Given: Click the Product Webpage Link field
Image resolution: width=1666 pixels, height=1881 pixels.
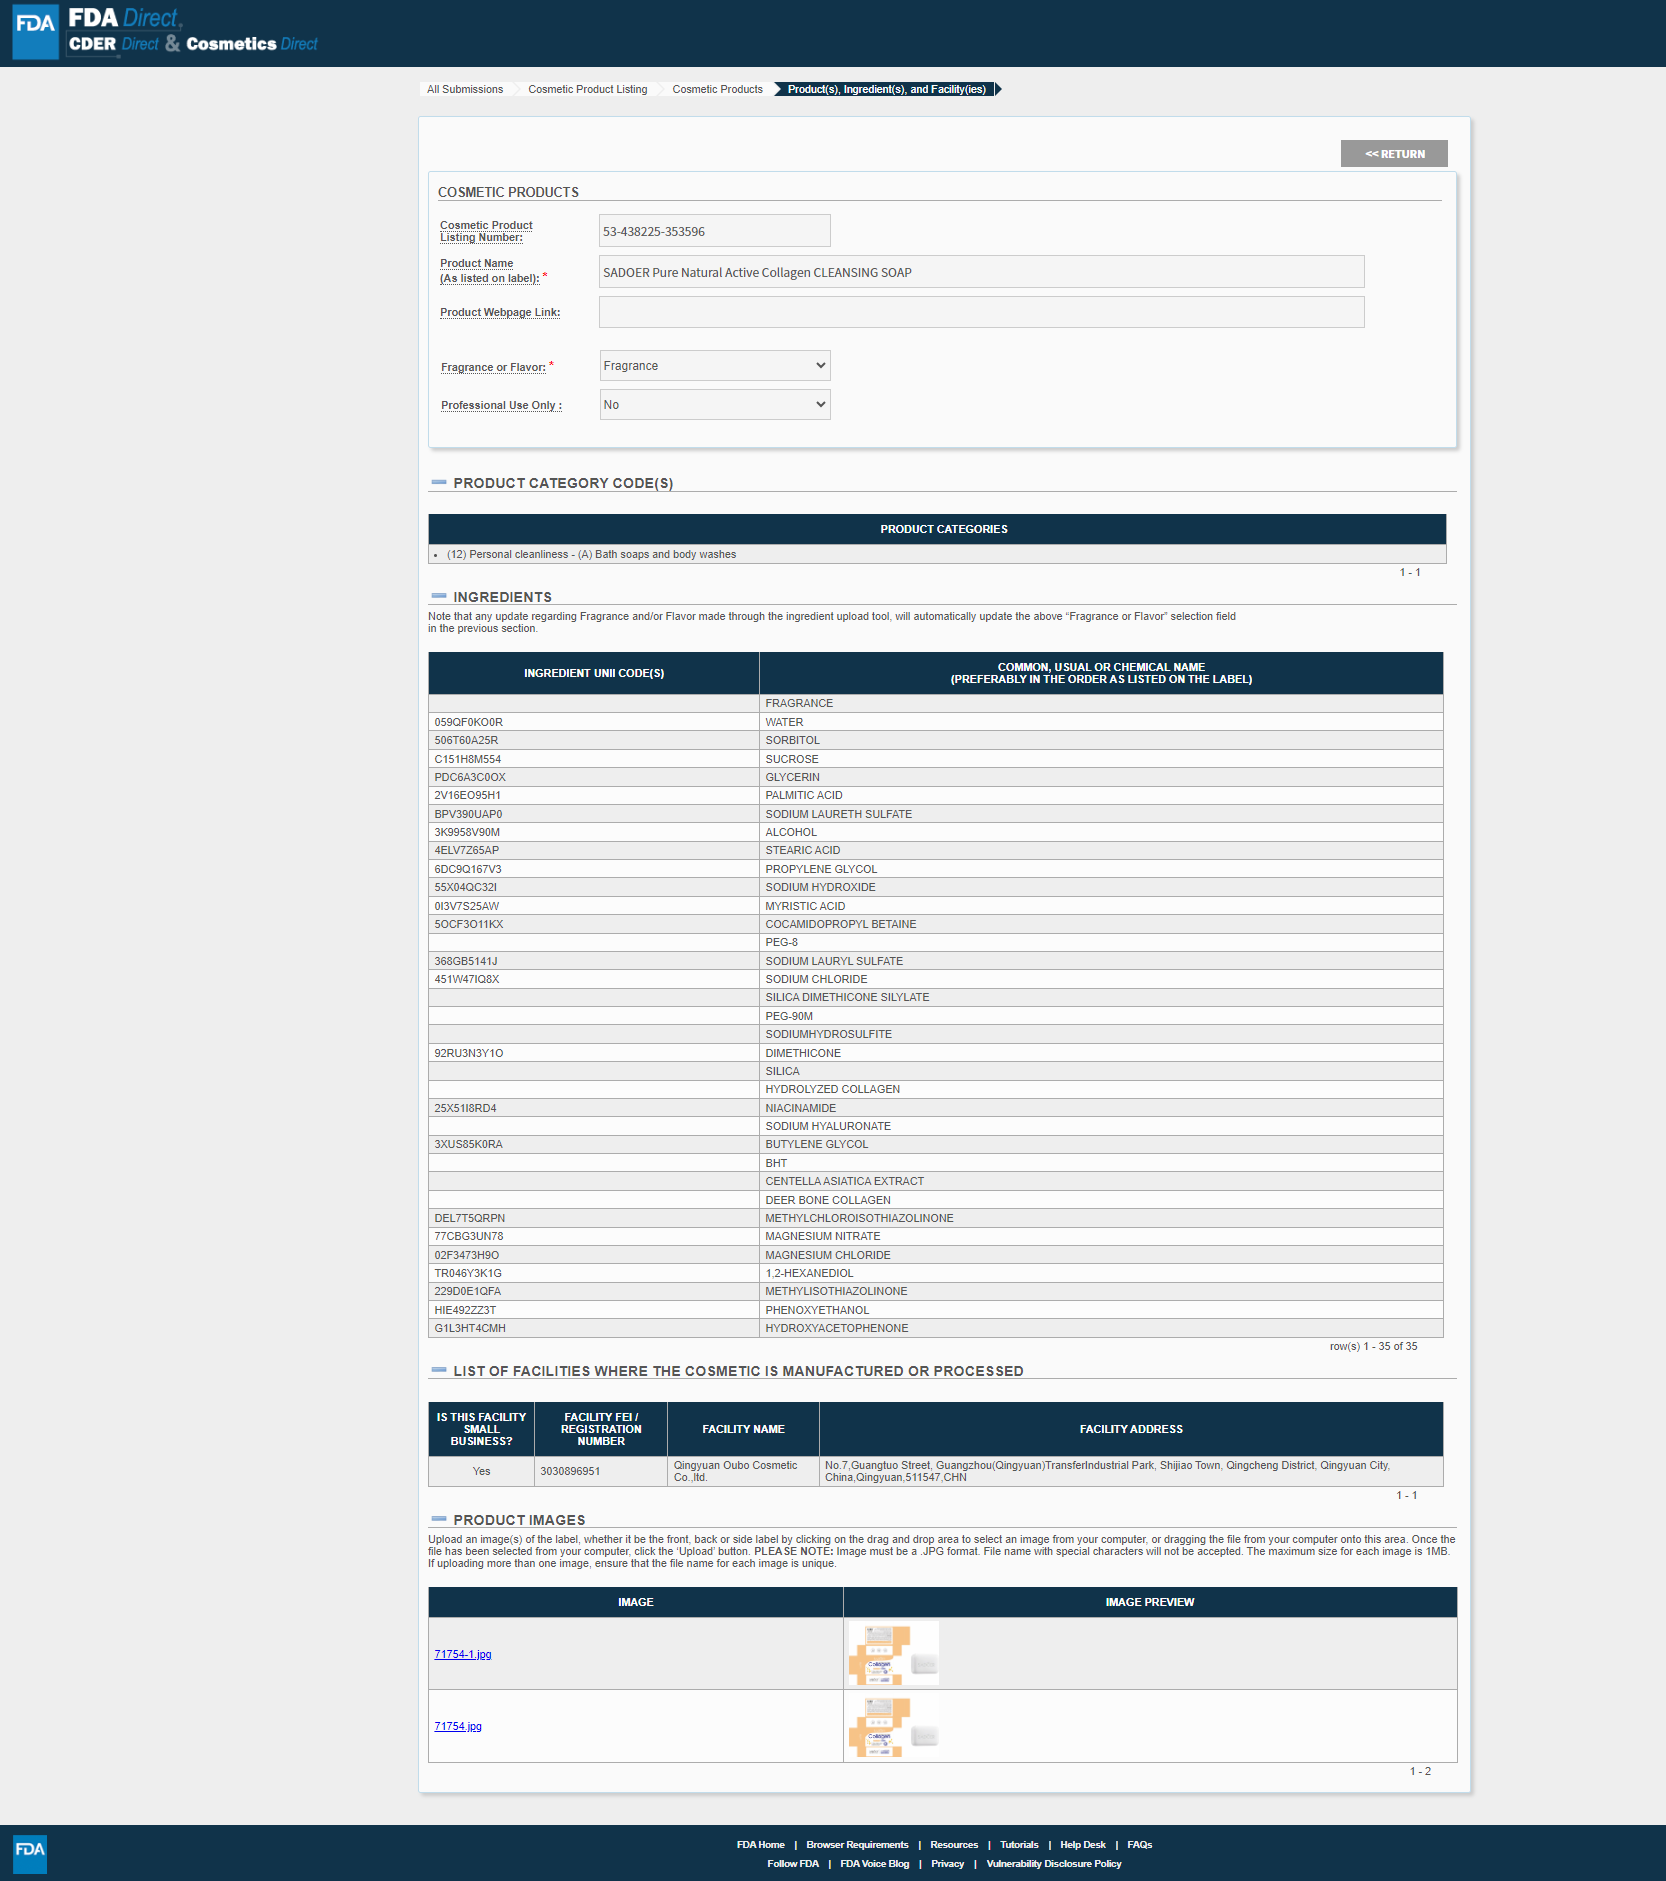Looking at the screenshot, I should [x=980, y=312].
